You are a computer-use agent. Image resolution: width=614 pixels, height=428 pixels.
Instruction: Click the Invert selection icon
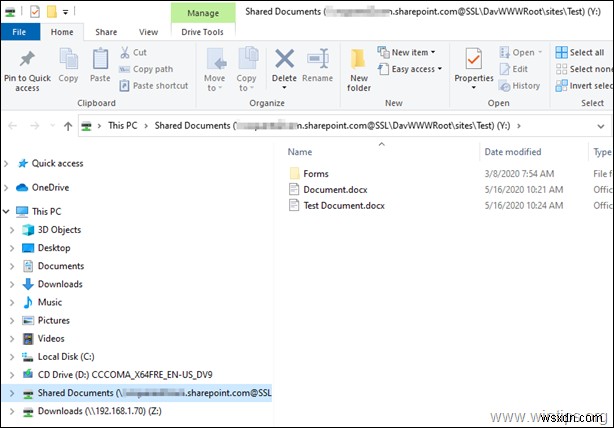click(561, 85)
